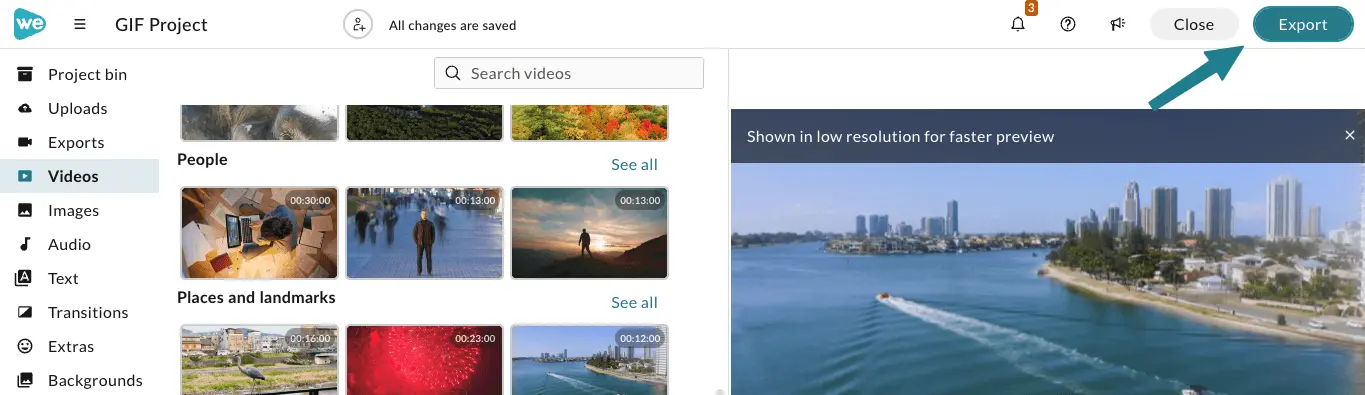Go to Exports section
Screen dimensions: 1365x395
tap(79, 142)
